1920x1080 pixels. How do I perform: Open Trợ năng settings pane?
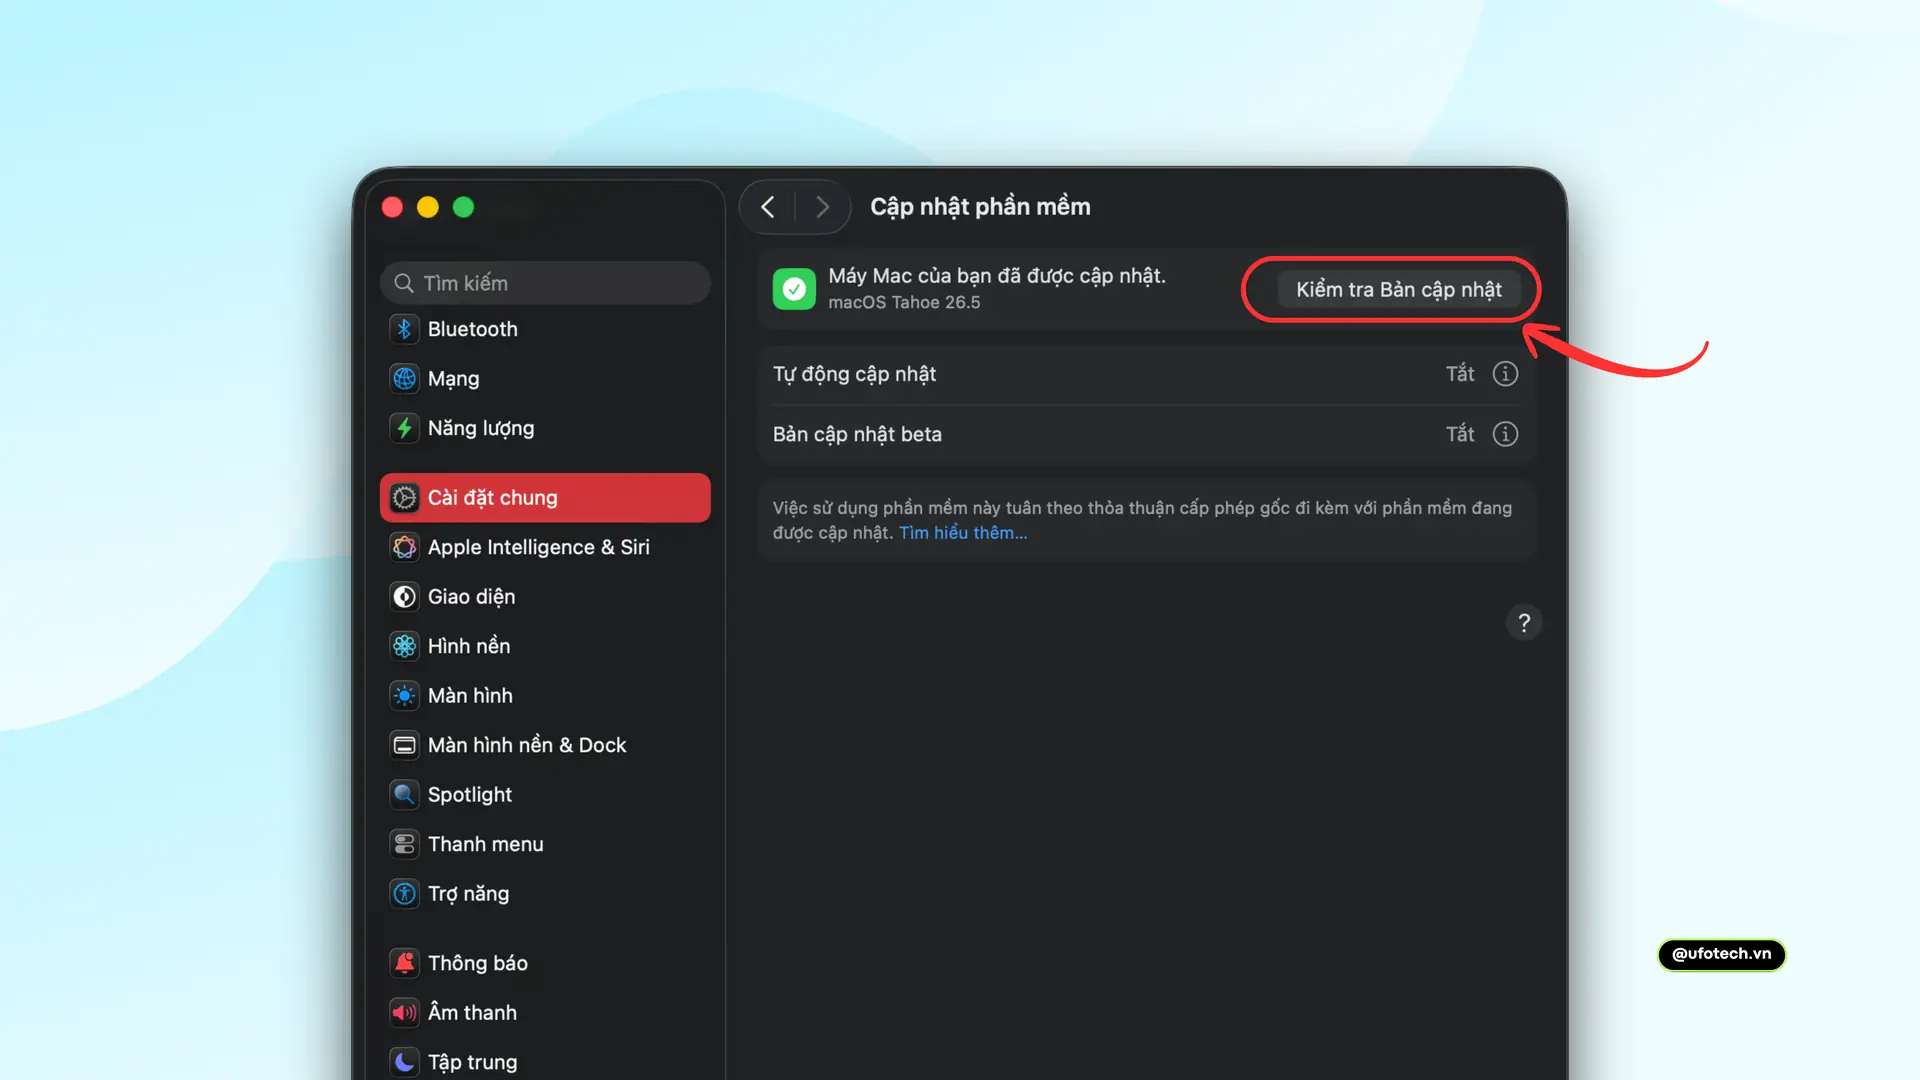pos(545,894)
